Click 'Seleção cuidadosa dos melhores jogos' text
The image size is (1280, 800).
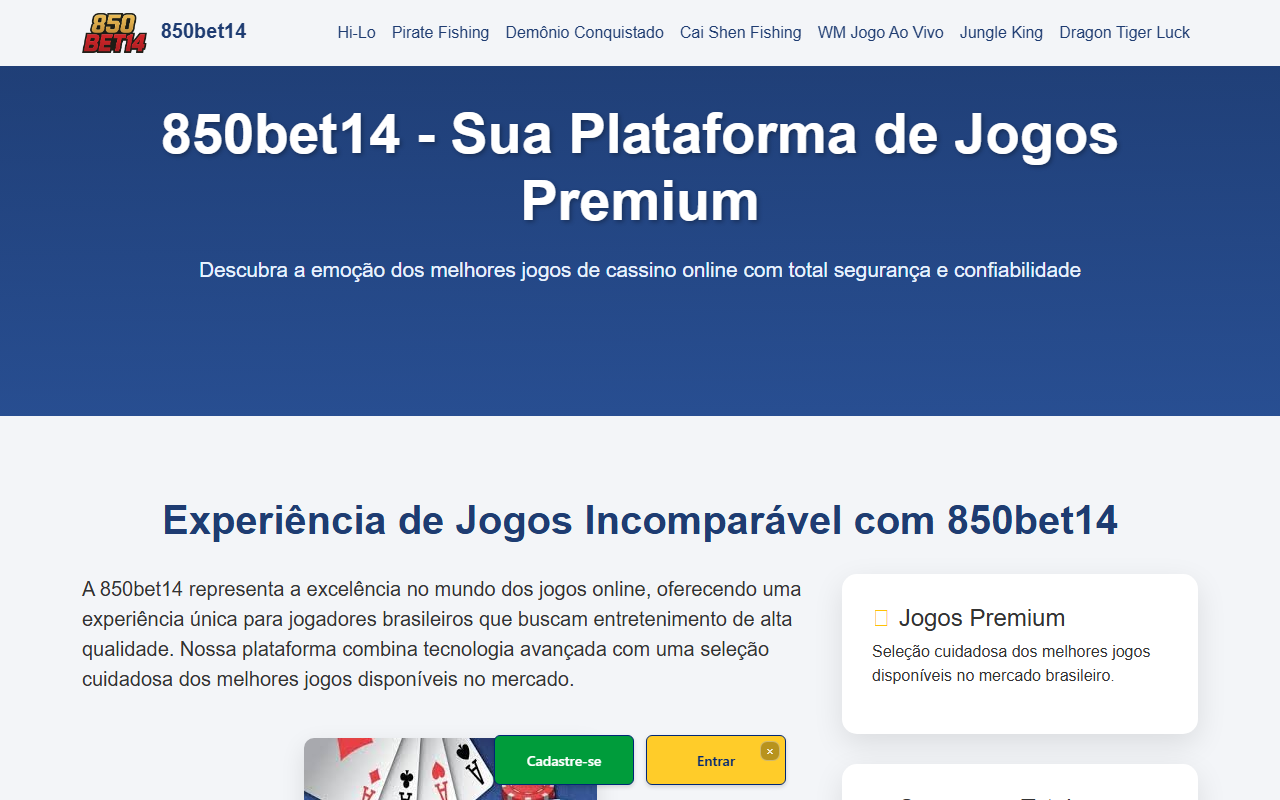coord(1011,663)
